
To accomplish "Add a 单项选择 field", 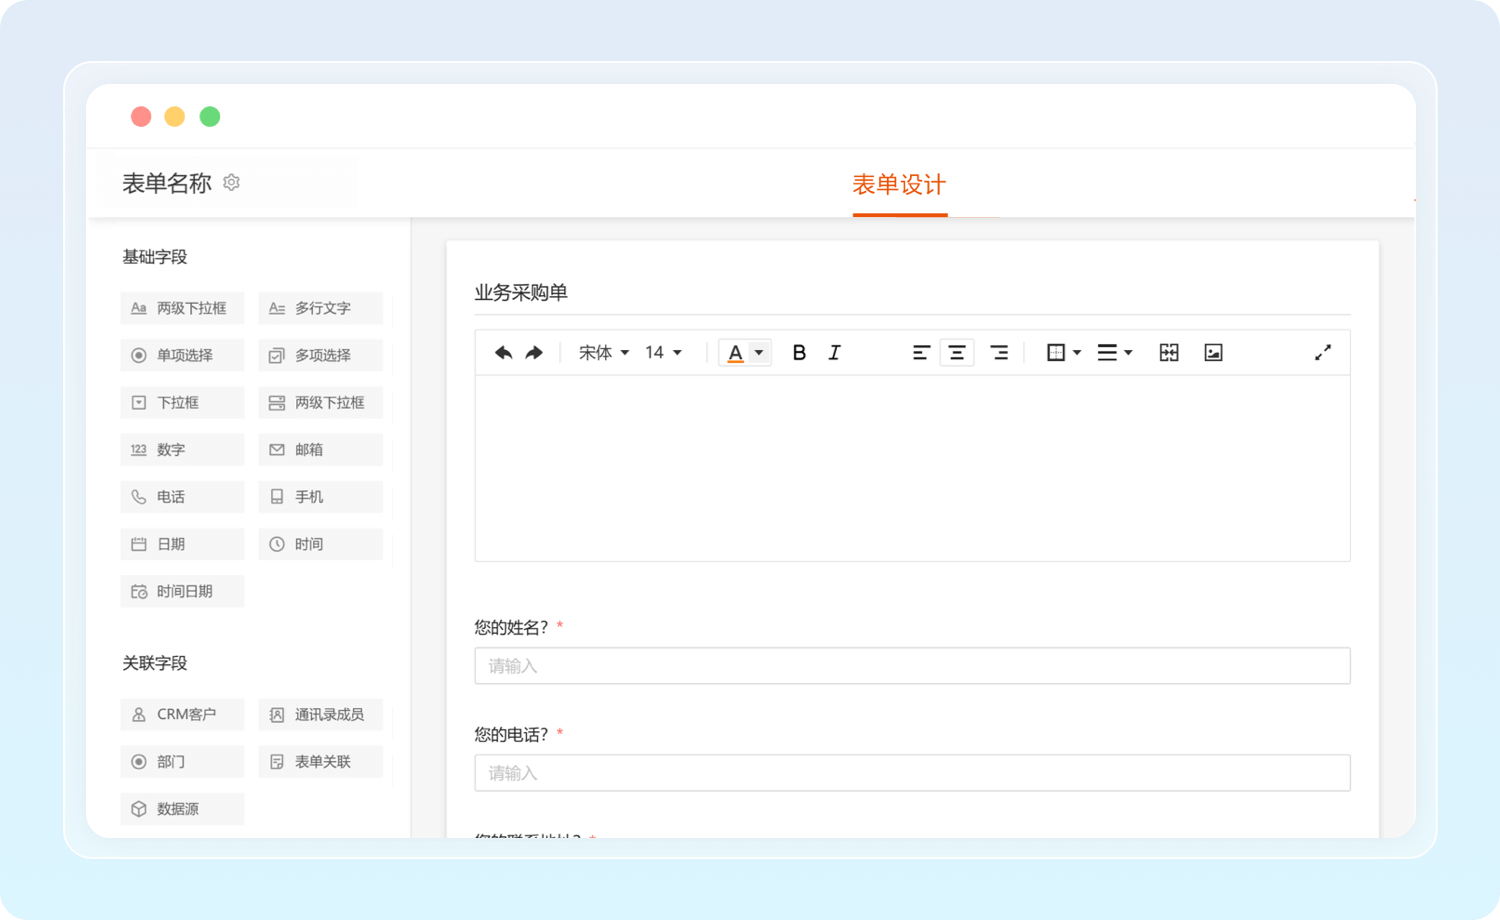I will coord(182,355).
